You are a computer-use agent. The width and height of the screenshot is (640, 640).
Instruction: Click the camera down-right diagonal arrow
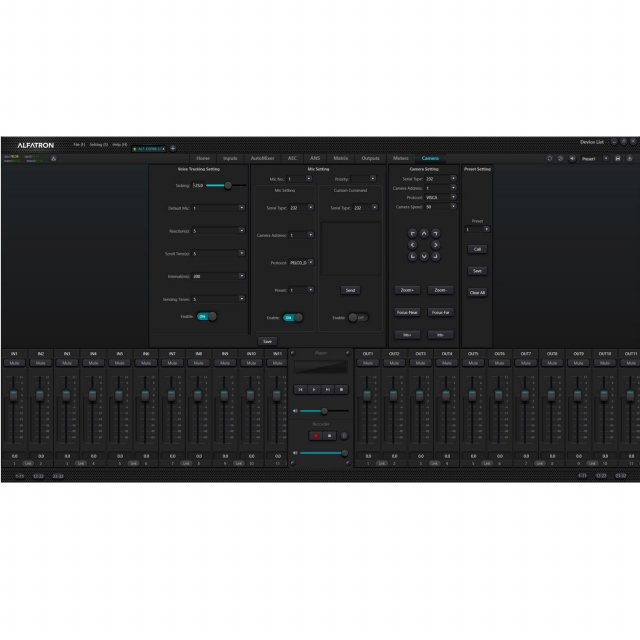[435, 256]
